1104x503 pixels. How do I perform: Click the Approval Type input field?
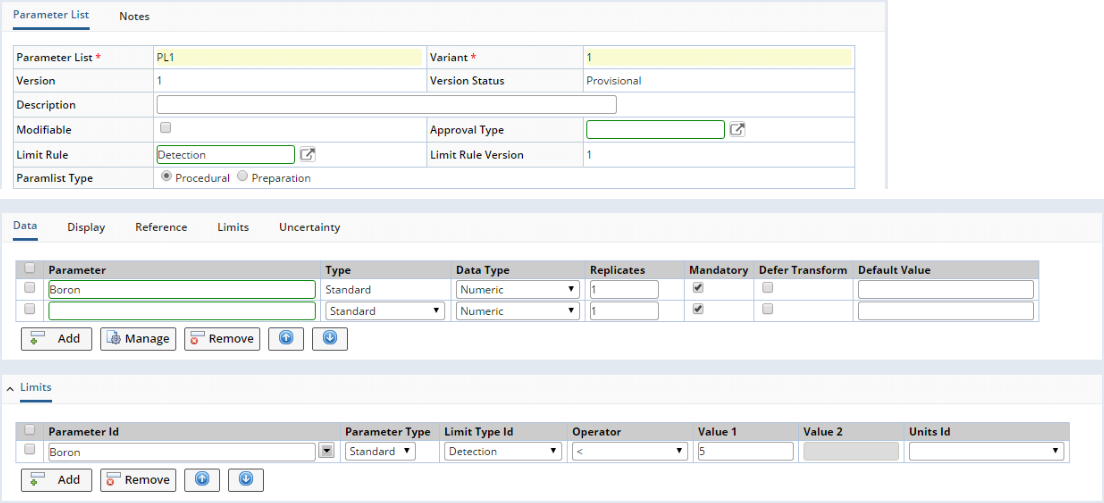coord(656,130)
